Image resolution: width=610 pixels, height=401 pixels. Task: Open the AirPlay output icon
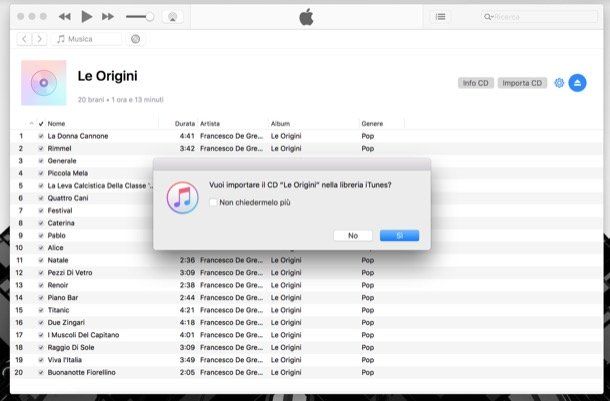pyautogui.click(x=172, y=17)
